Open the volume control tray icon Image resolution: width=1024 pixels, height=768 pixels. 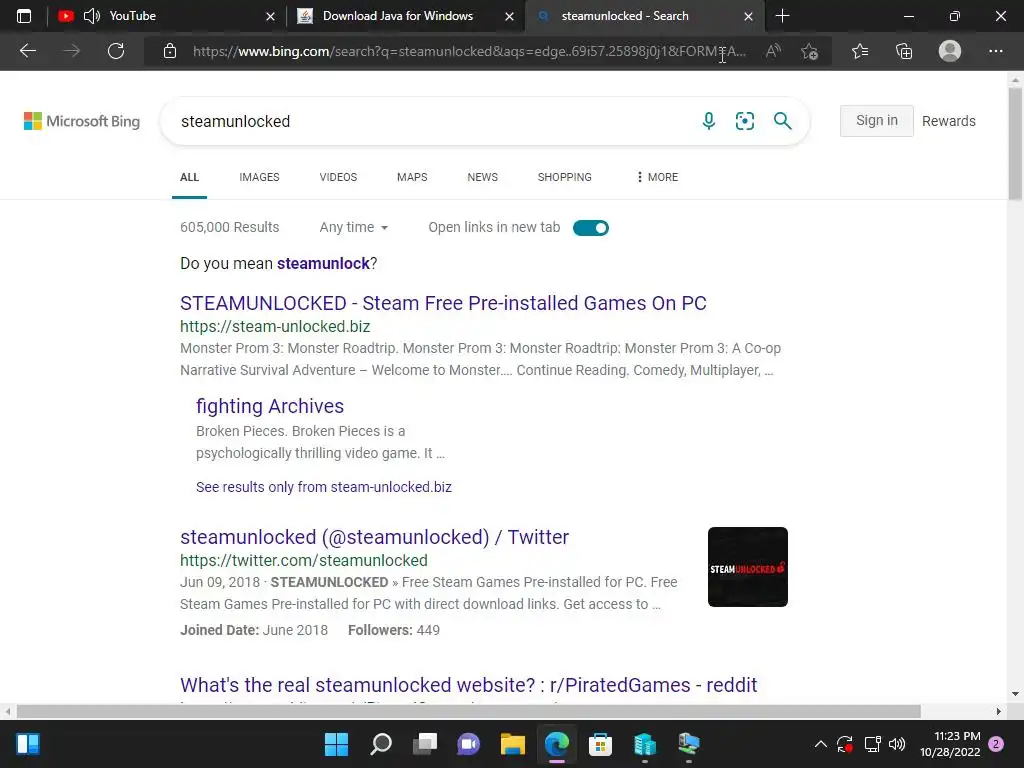pyautogui.click(x=897, y=744)
